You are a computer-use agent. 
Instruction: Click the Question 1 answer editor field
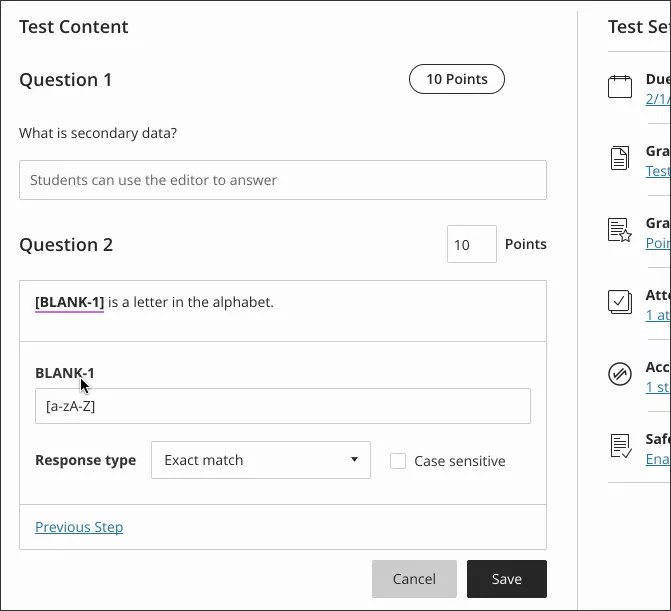click(x=282, y=180)
